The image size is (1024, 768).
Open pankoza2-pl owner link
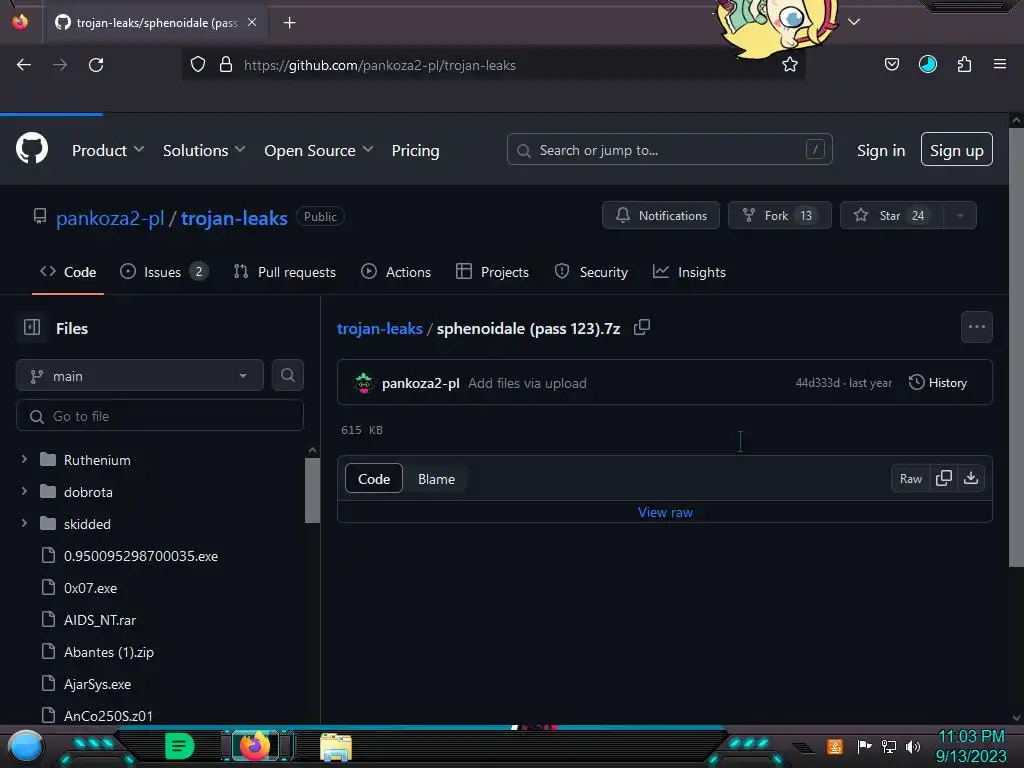110,217
